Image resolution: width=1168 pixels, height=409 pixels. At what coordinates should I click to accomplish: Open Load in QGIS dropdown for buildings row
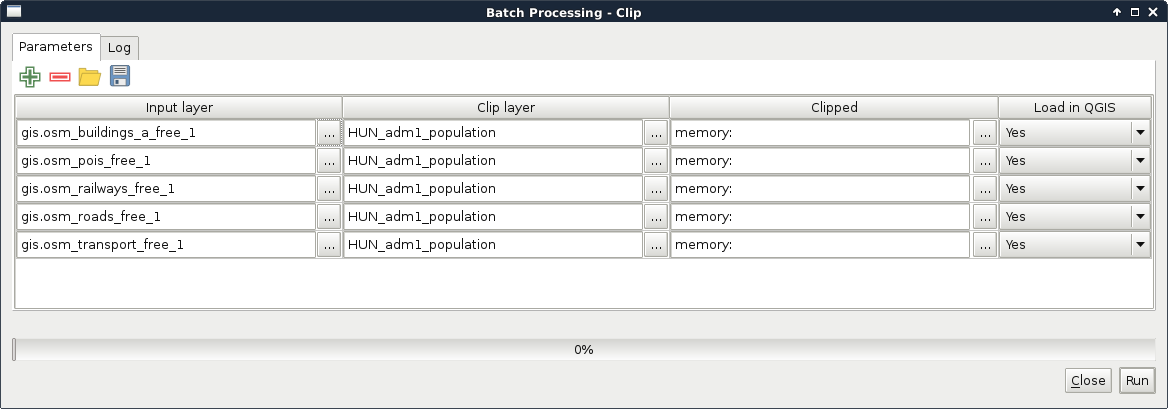click(x=1140, y=133)
